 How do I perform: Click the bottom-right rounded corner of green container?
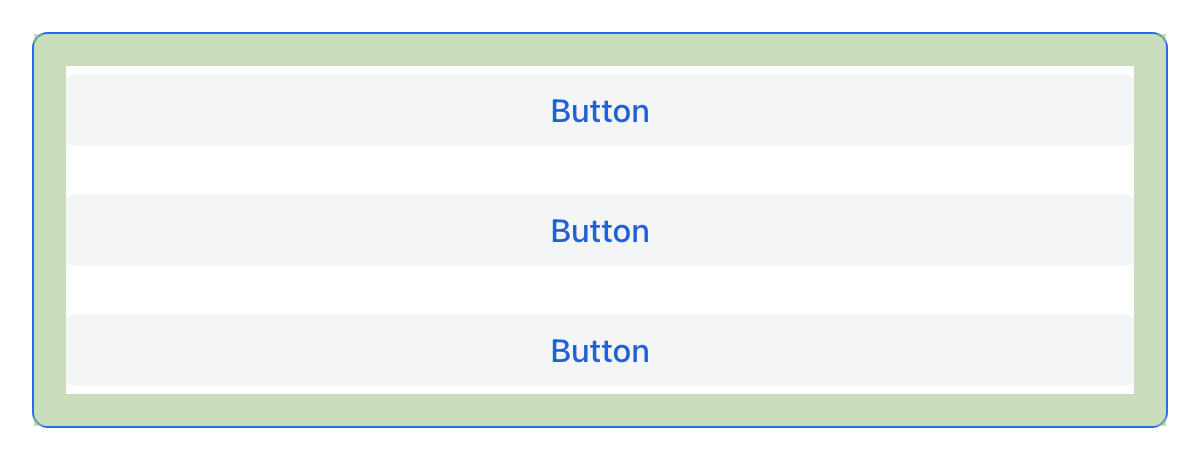pos(1160,420)
